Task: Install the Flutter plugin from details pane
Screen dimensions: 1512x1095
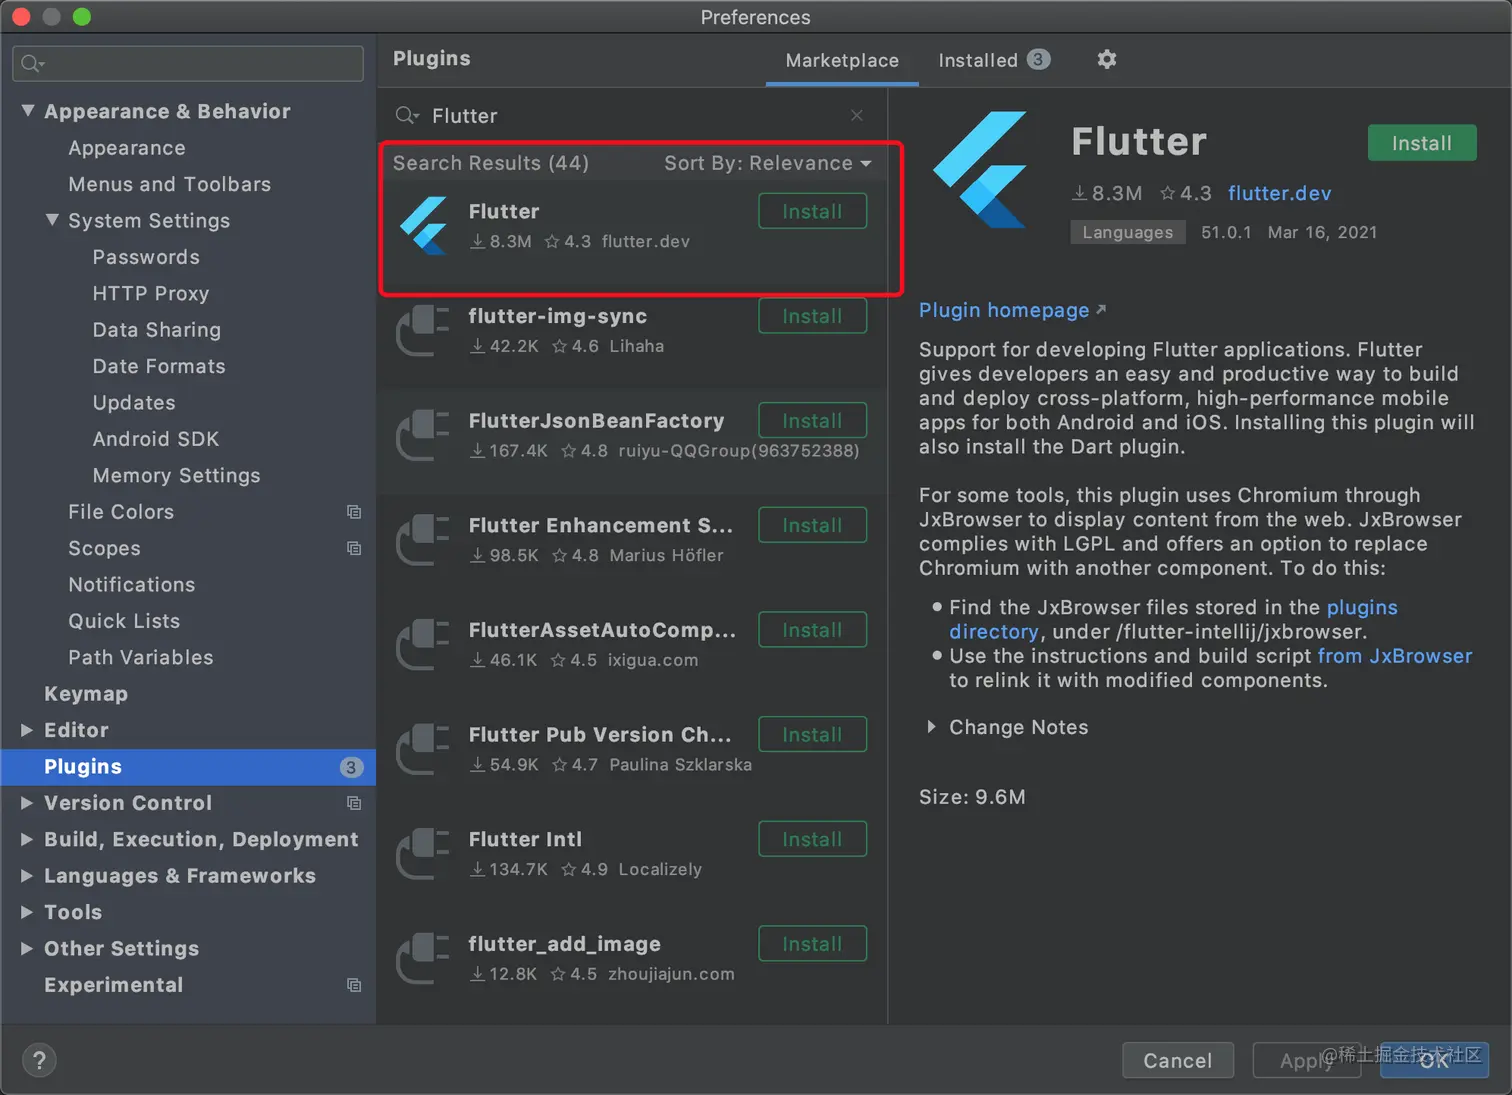Action: 1422,143
